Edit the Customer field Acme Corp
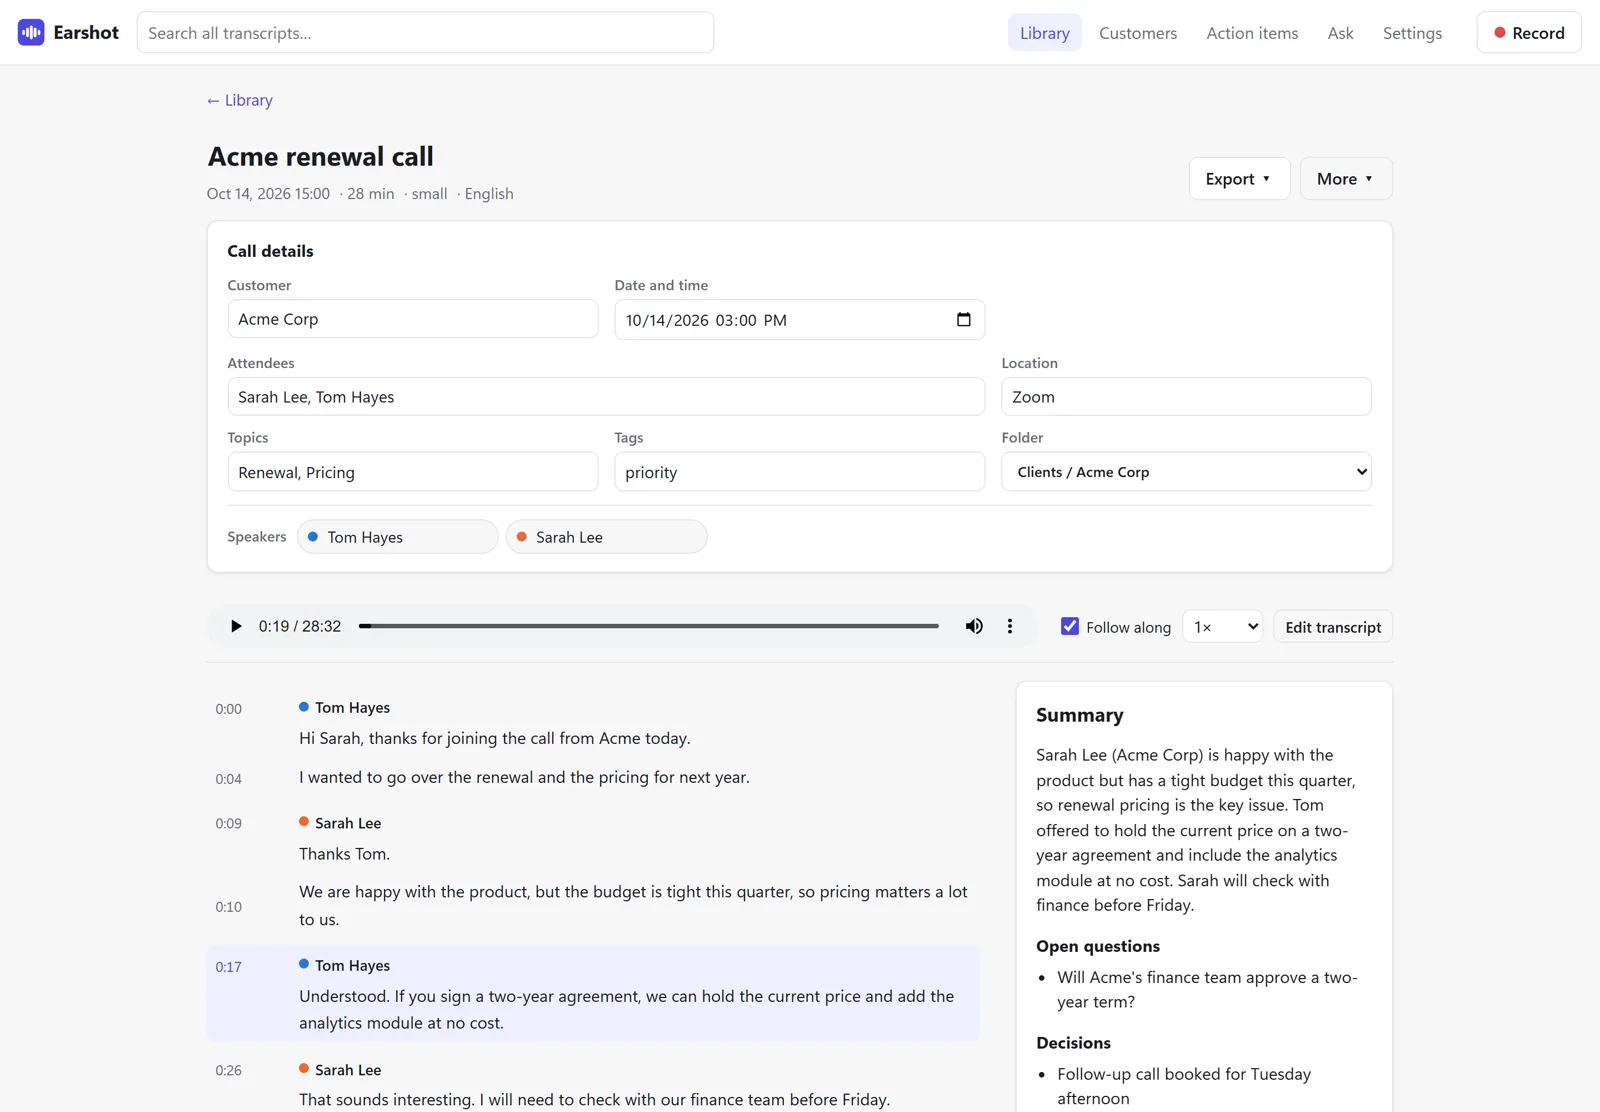 (413, 319)
